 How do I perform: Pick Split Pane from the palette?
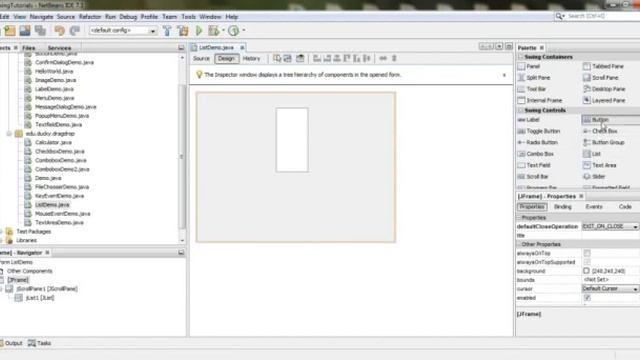click(534, 78)
